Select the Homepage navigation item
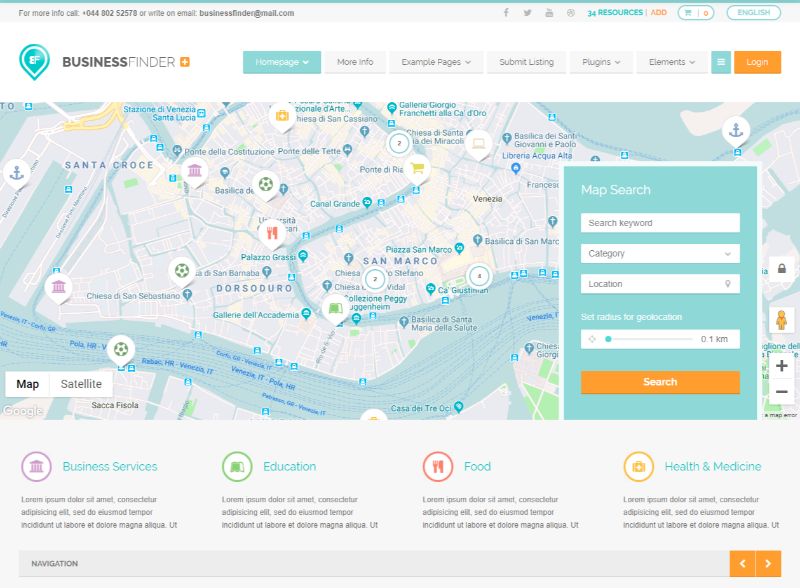 point(281,61)
